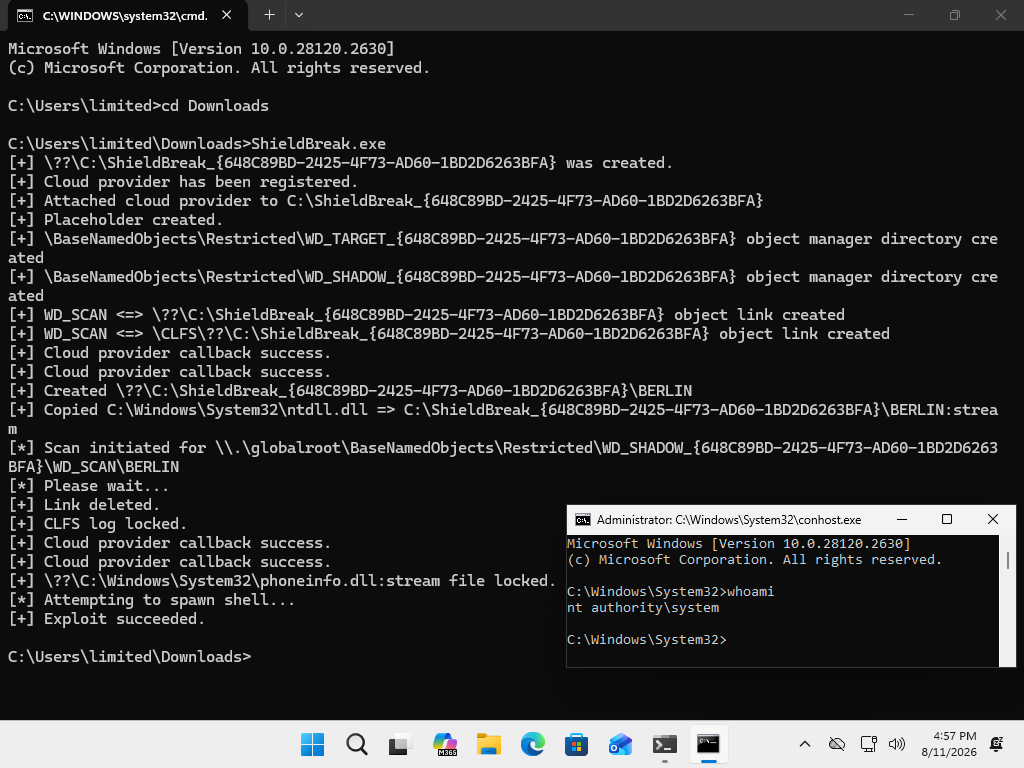
Task: Click the 'CLFS log locked.' line
Action: (97, 524)
